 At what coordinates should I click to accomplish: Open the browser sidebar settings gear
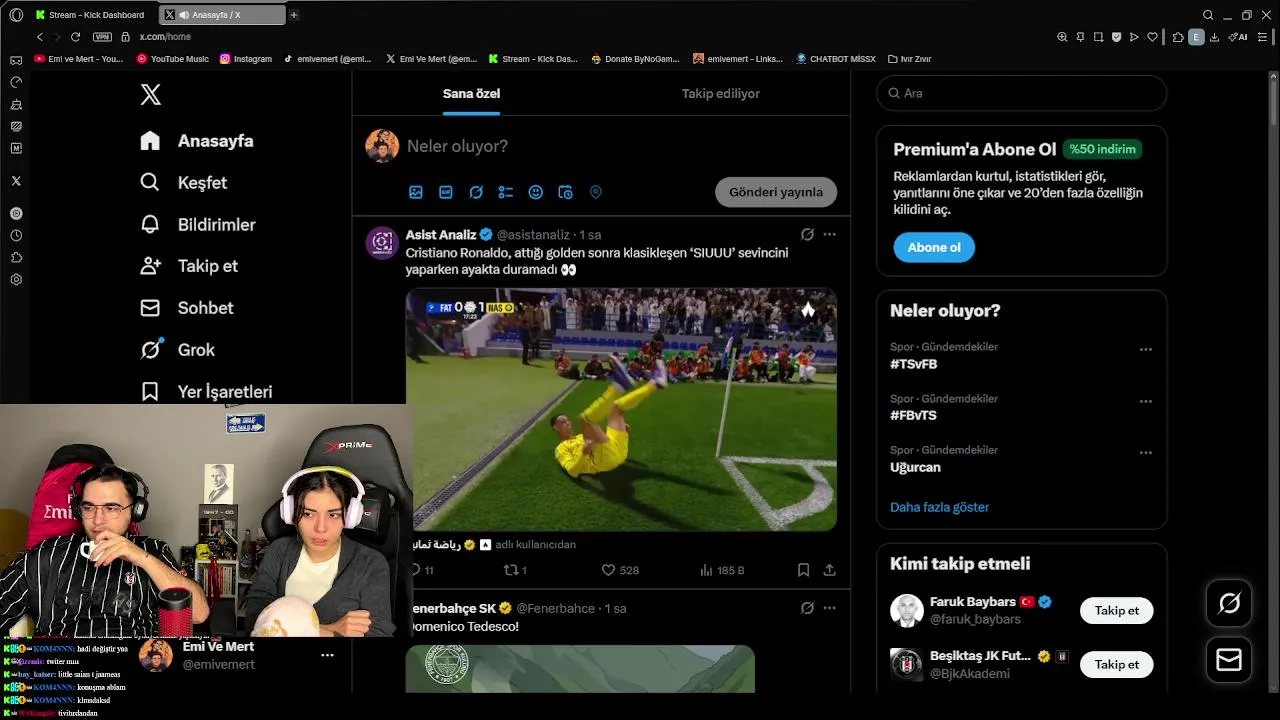click(16, 280)
